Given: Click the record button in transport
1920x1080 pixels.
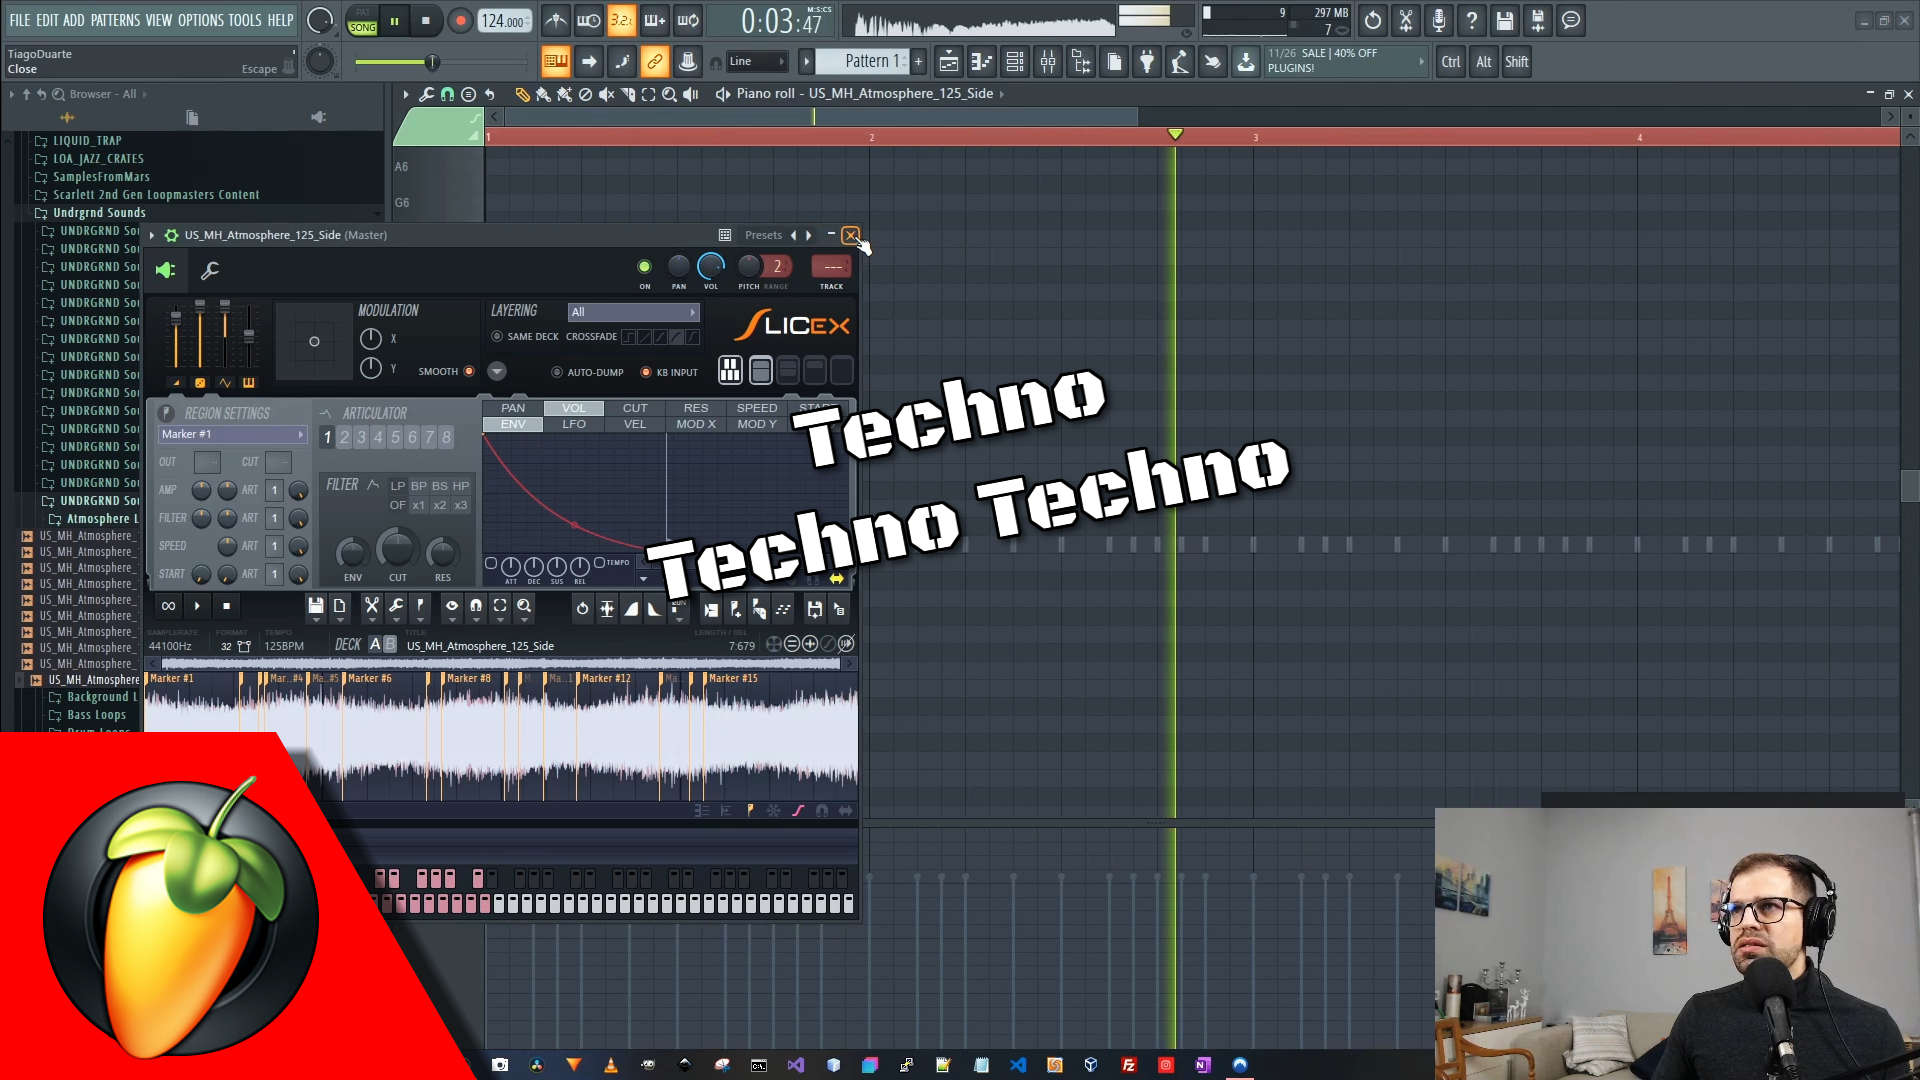Looking at the screenshot, I should tap(460, 21).
